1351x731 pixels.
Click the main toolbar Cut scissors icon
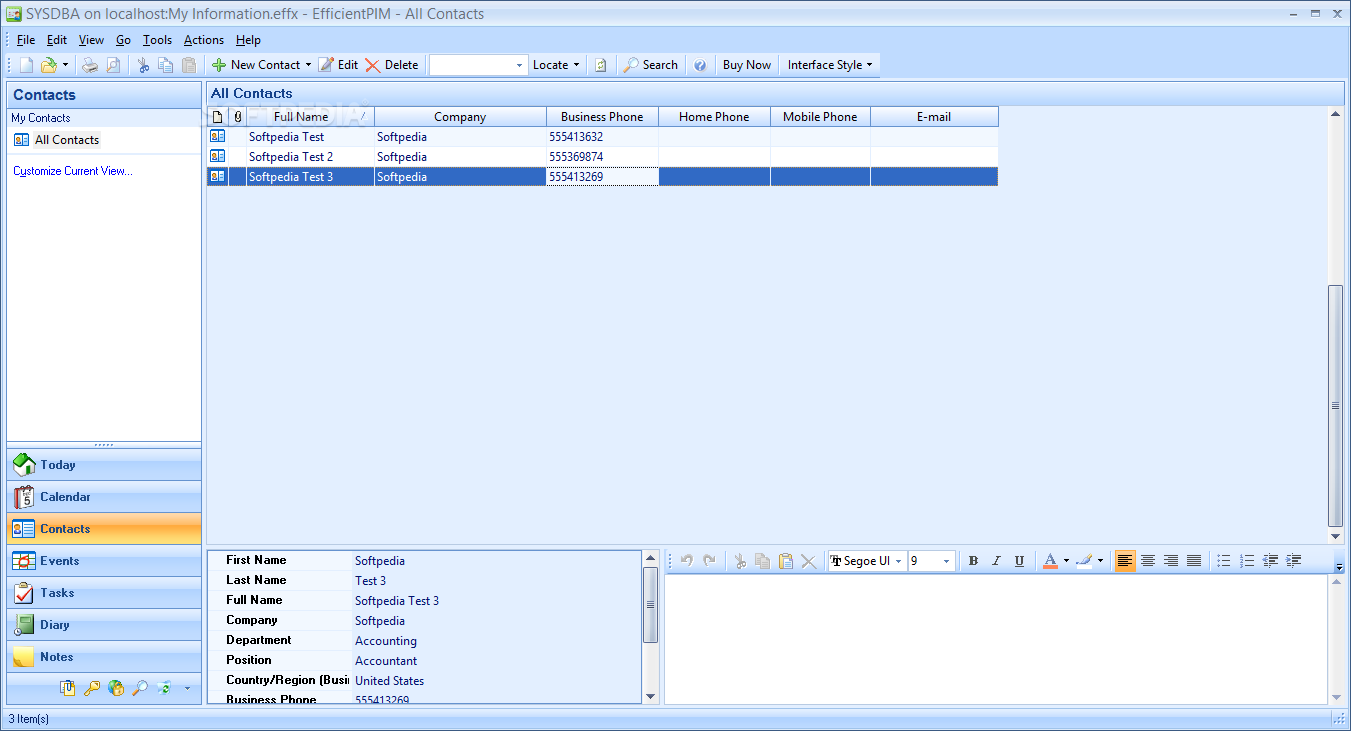(x=143, y=65)
